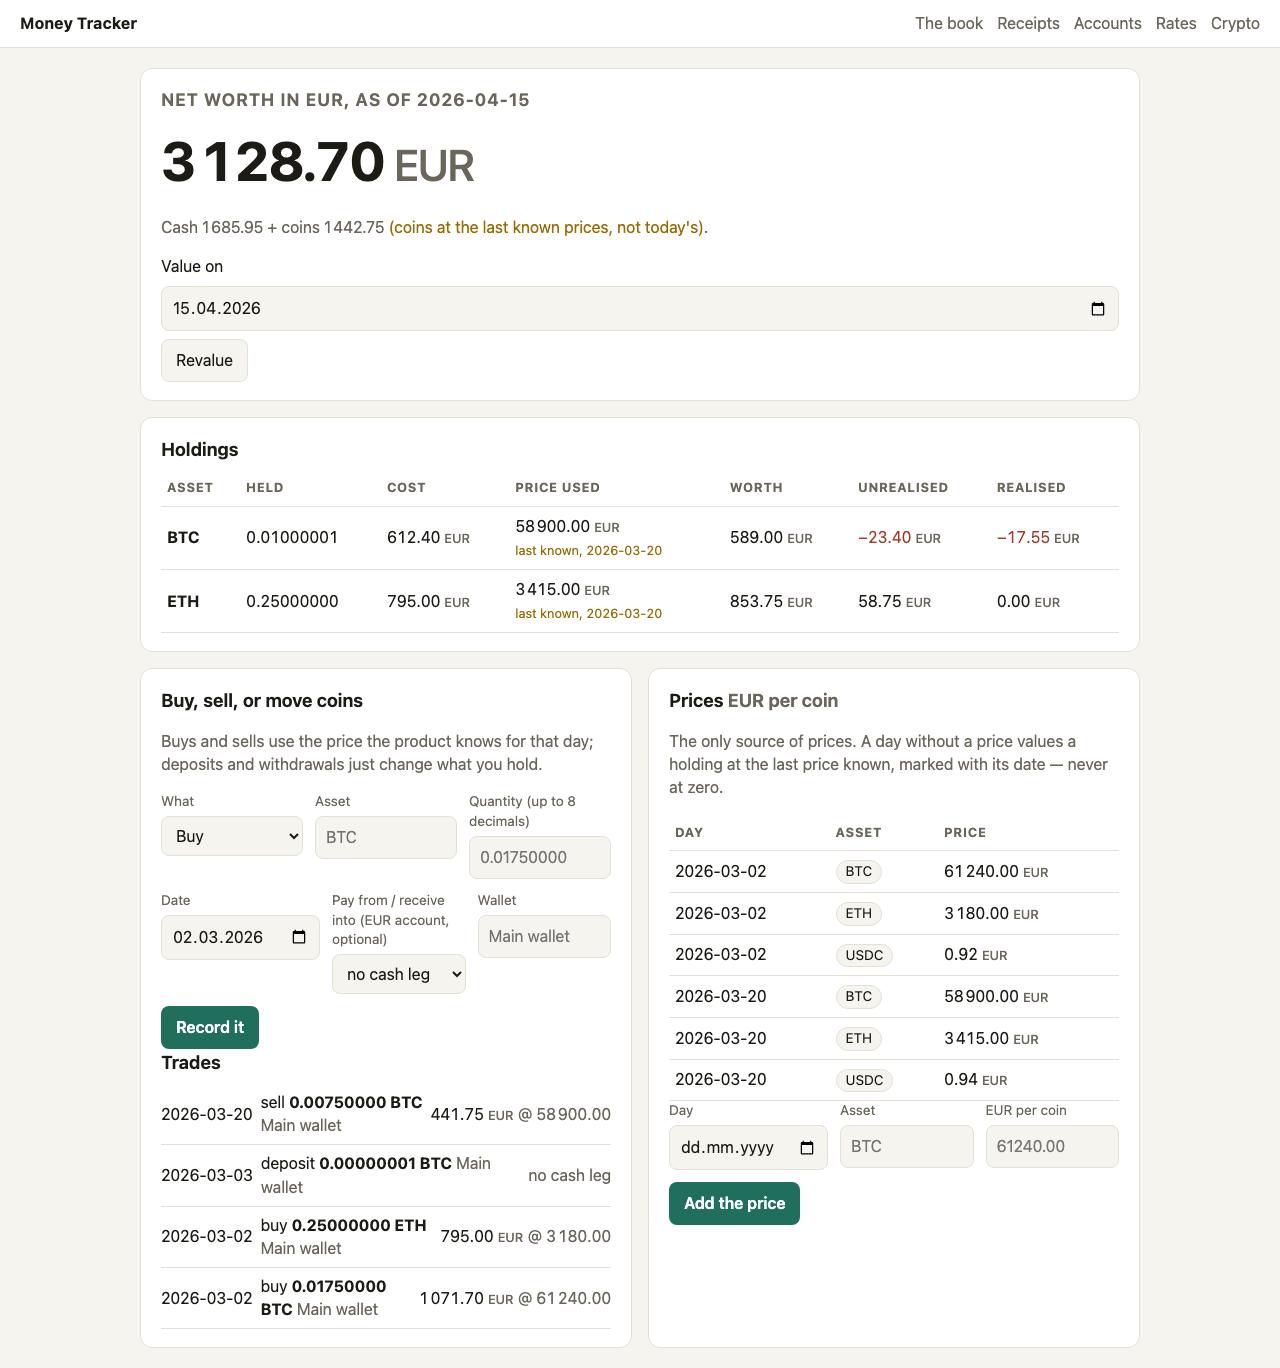Screen dimensions: 1280x1368
Task: Open calendar icon in price Day field
Action: click(807, 1147)
